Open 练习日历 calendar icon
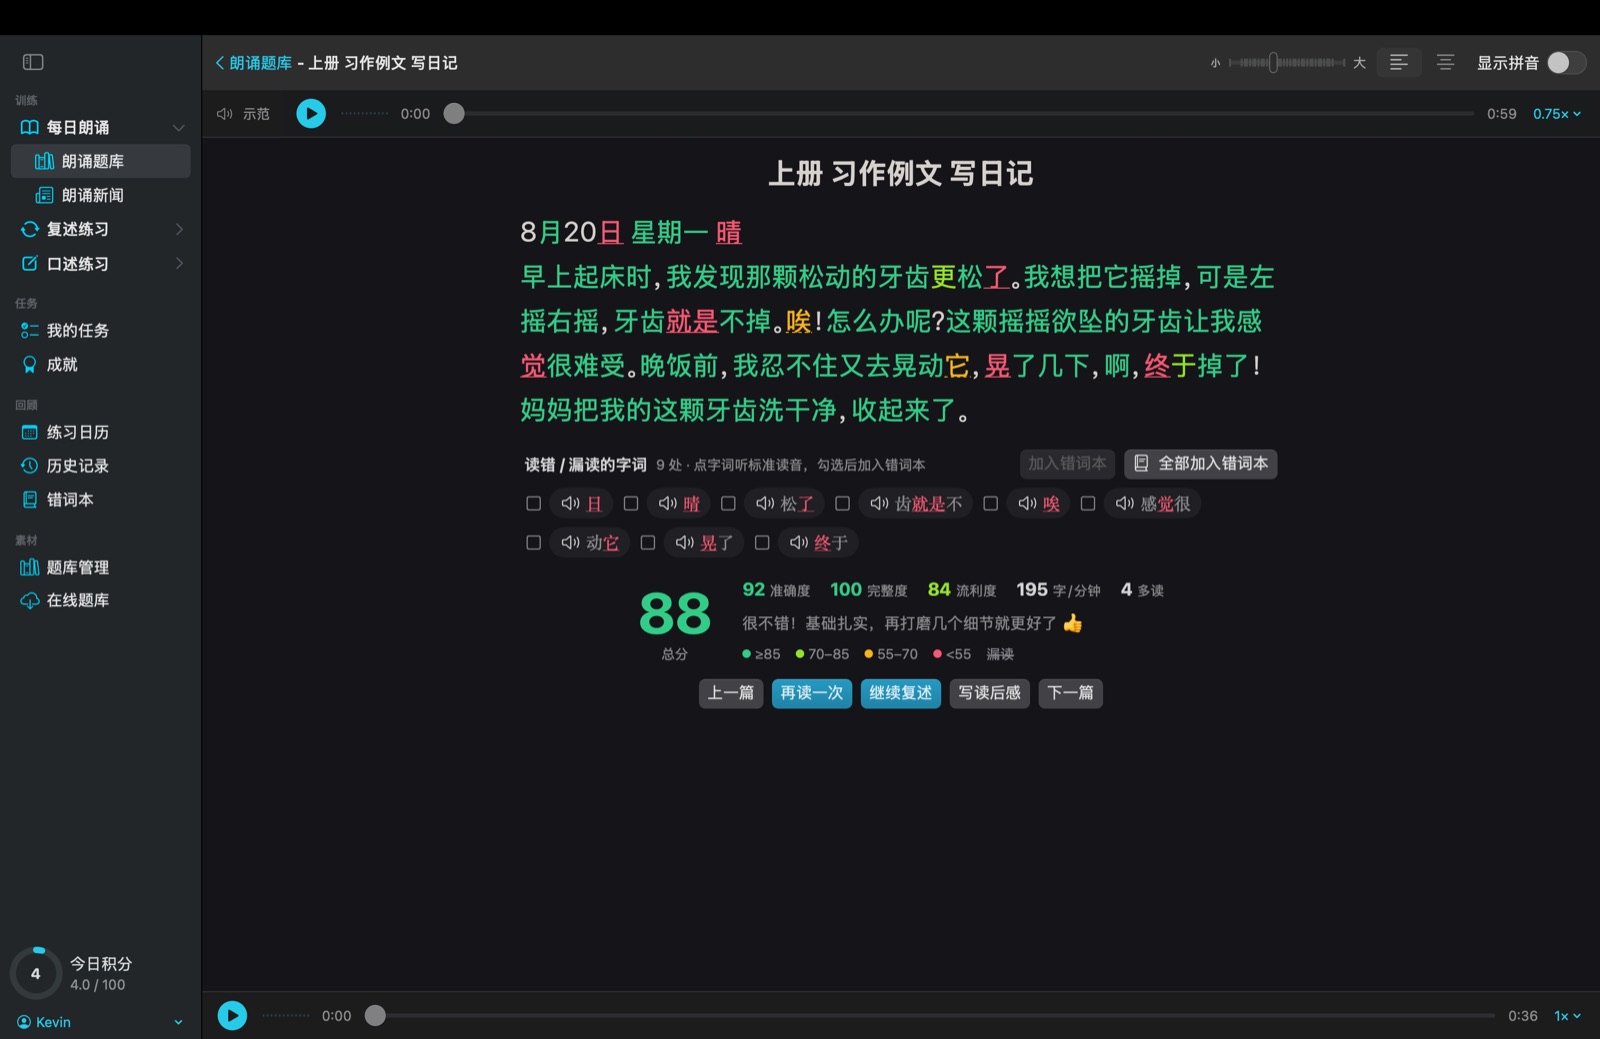This screenshot has width=1600, height=1039. (x=30, y=432)
